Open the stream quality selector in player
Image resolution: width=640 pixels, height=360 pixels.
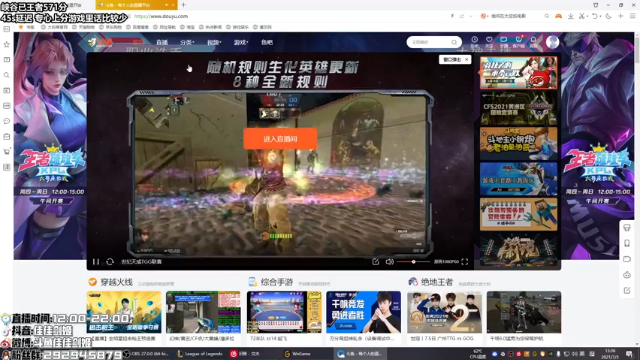pos(446,262)
